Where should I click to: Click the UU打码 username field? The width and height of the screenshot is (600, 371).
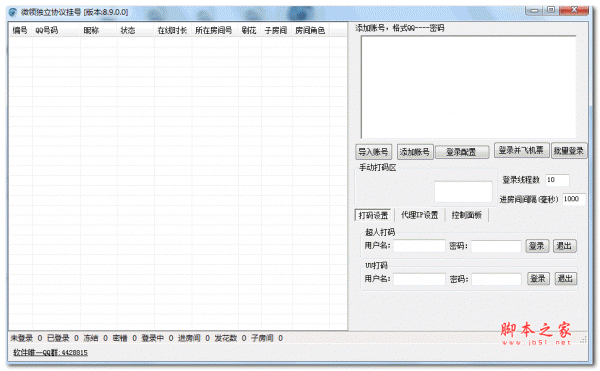(419, 279)
